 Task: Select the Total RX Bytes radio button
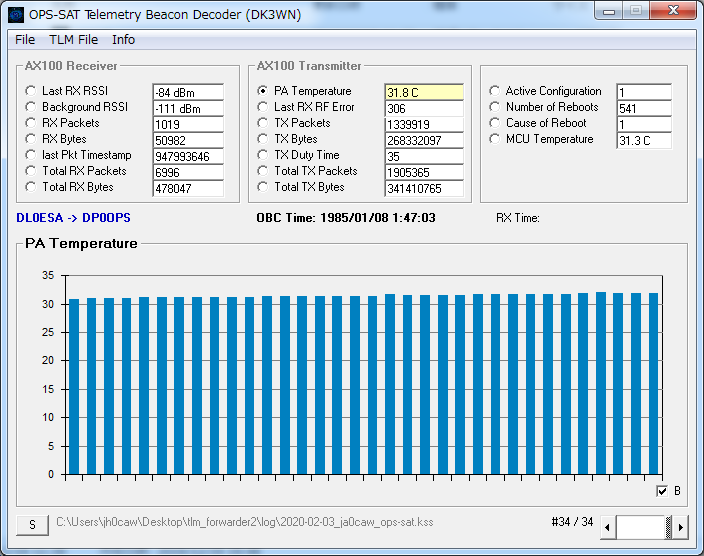[x=31, y=187]
